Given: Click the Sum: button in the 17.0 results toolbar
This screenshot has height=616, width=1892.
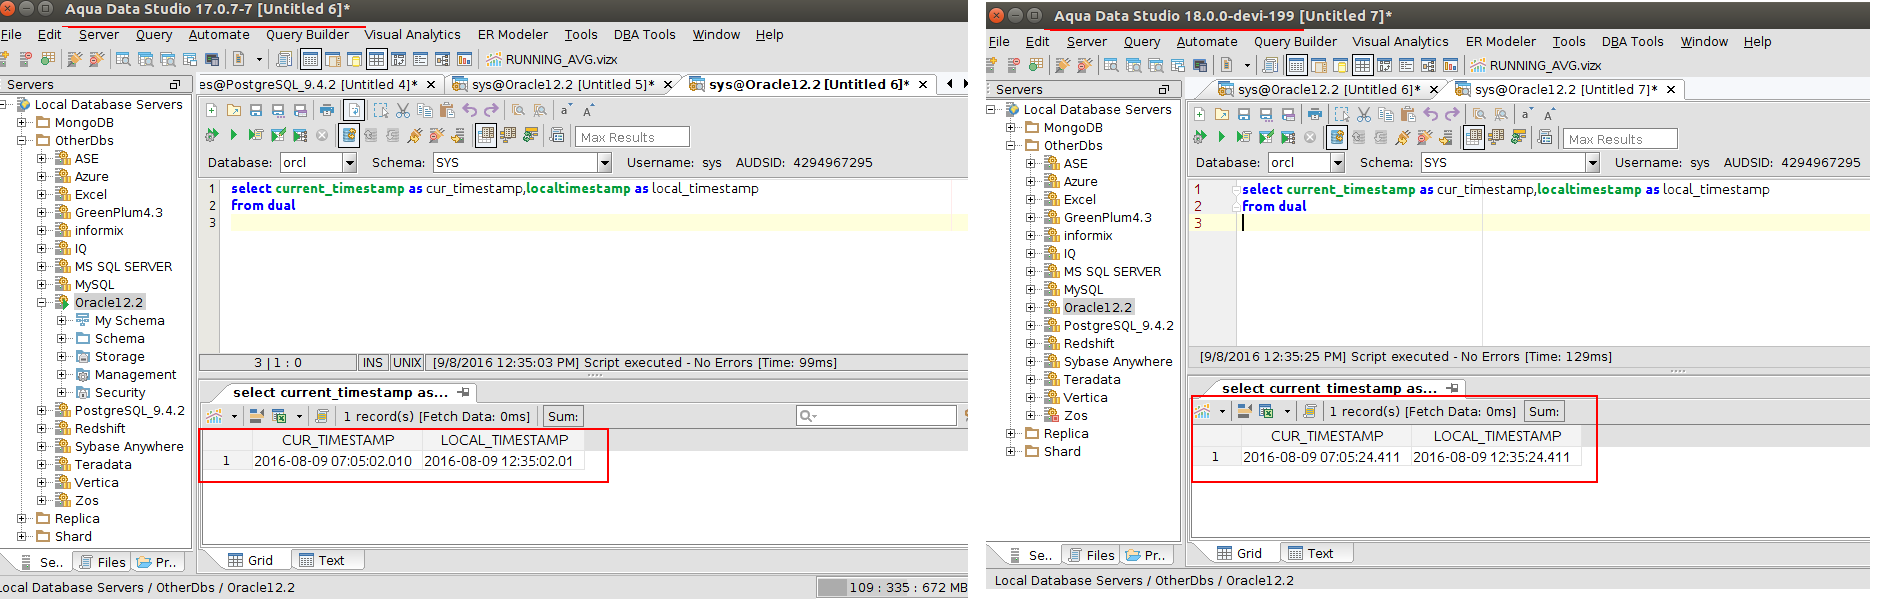Looking at the screenshot, I should click(x=562, y=416).
